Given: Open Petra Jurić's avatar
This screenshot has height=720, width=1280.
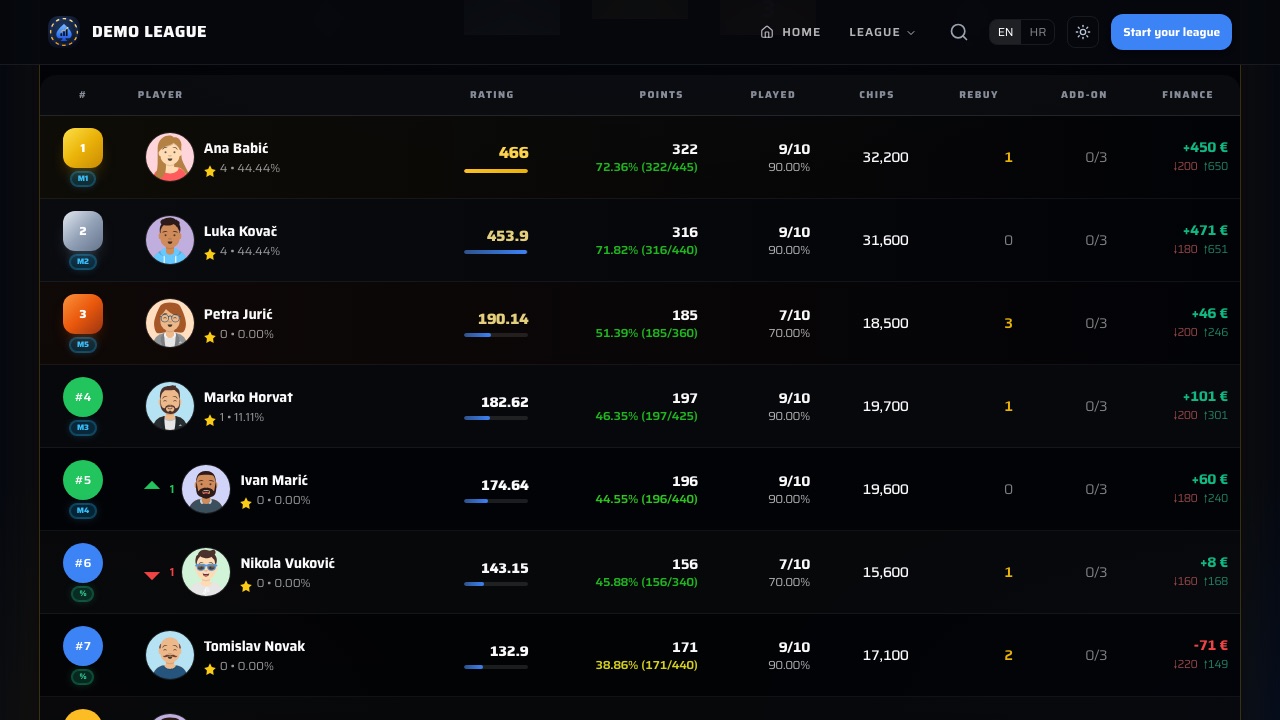Looking at the screenshot, I should pos(170,323).
